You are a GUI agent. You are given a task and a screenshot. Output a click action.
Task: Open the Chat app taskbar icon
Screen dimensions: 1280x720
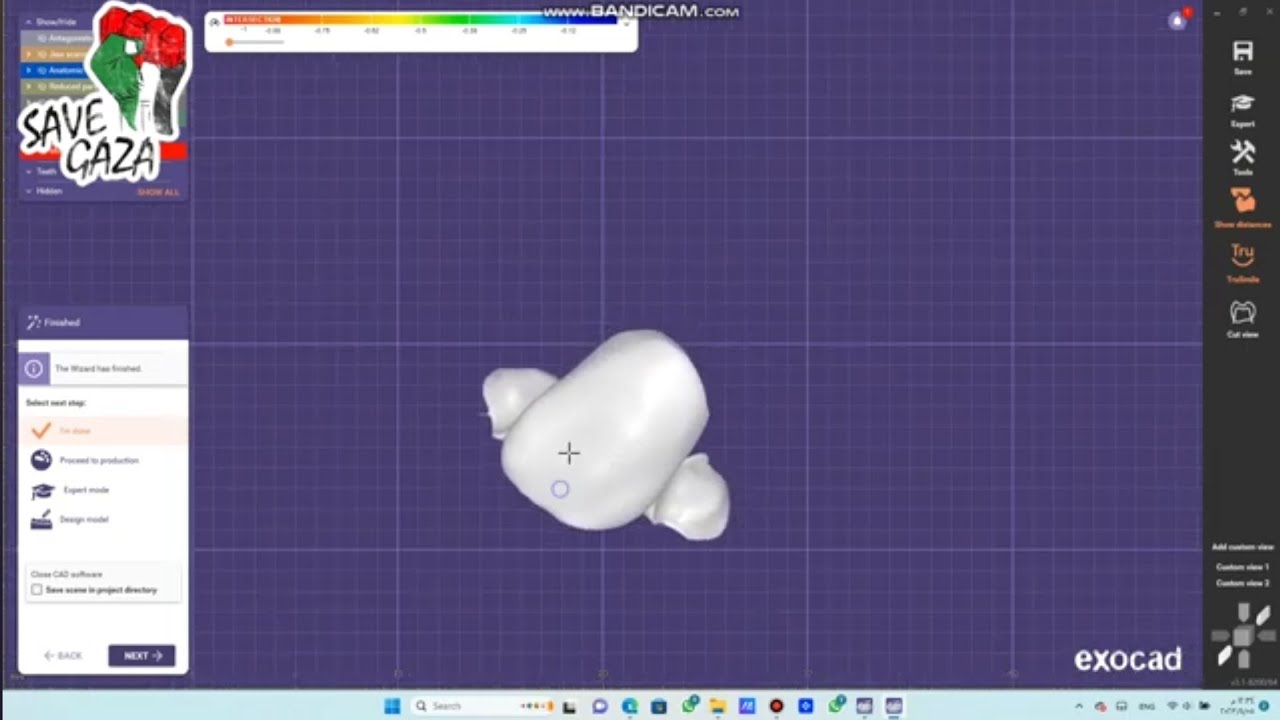pyautogui.click(x=599, y=706)
